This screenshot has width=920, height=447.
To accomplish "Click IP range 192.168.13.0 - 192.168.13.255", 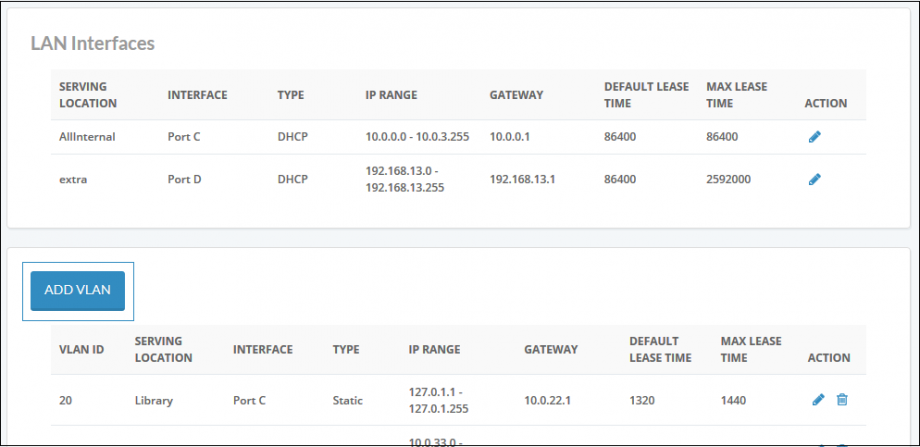I will 405,180.
